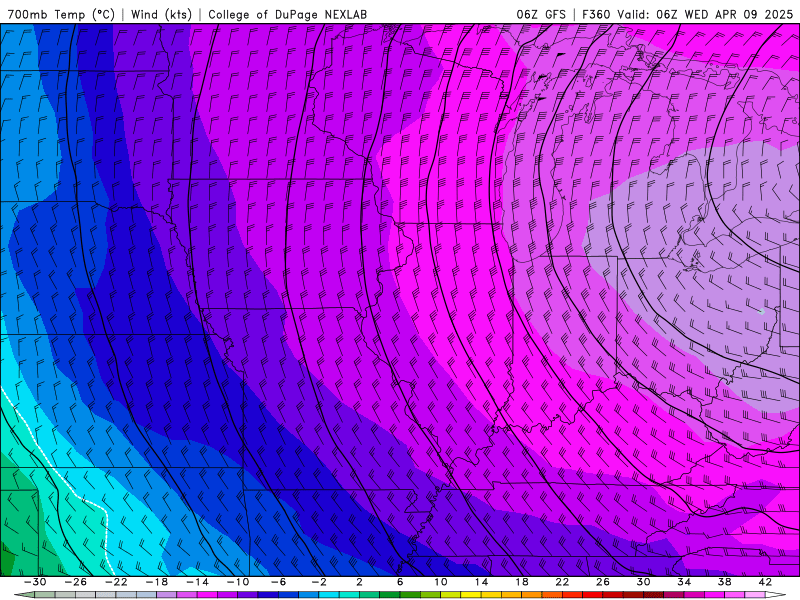Click the 38 color scale label
Image resolution: width=800 pixels, height=600 pixels.
(x=724, y=582)
